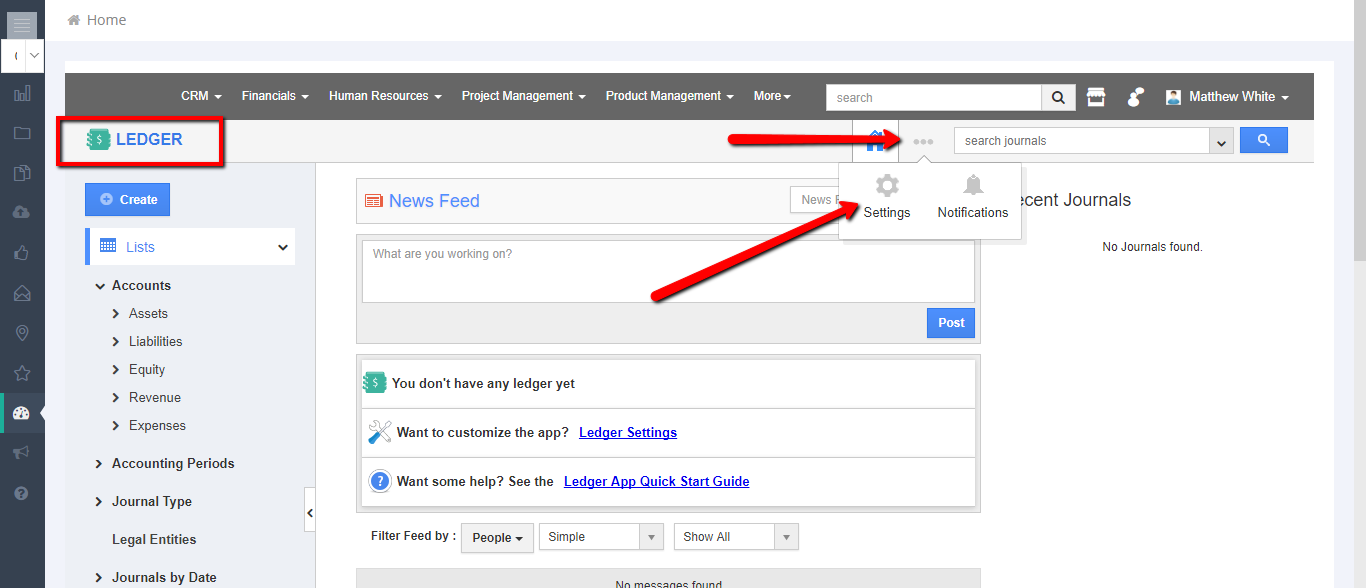
Task: Click the 'What are you working on?' text box
Action: tap(667, 271)
